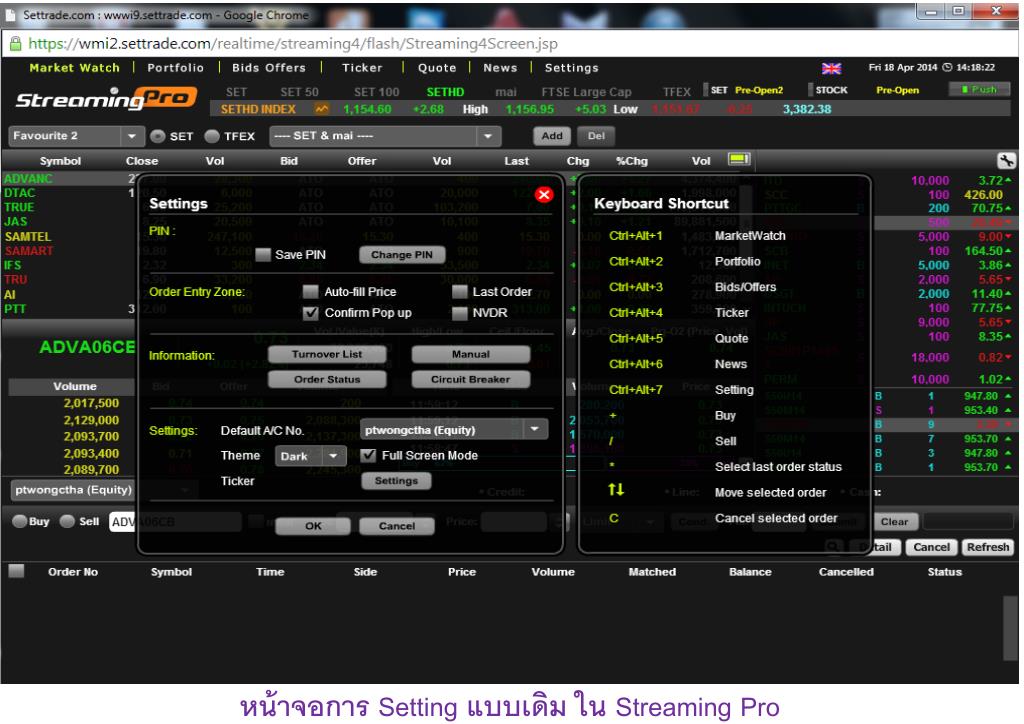1024x724 pixels.
Task: Select DTAC row in watch list
Action: (x=20, y=193)
